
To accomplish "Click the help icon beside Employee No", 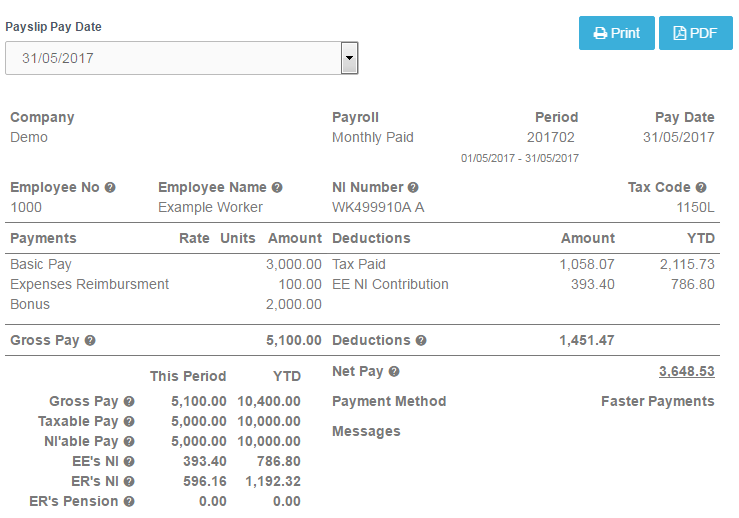I will [x=110, y=188].
